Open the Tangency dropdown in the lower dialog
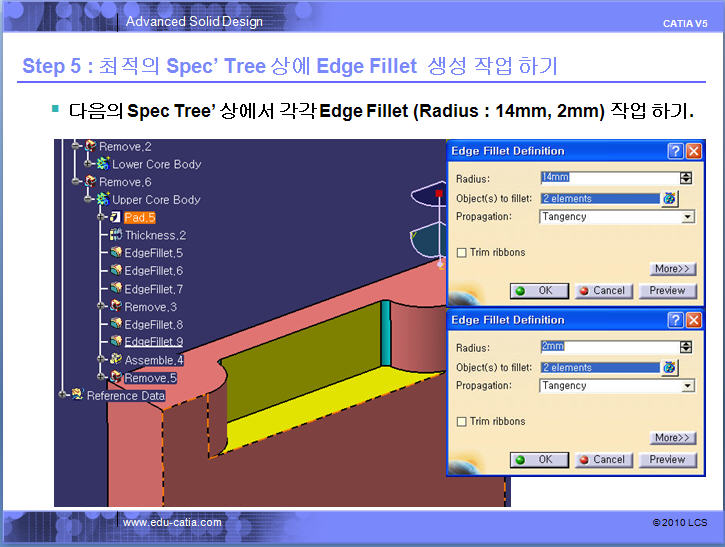Screen dimensions: 725x547 click(x=688, y=386)
